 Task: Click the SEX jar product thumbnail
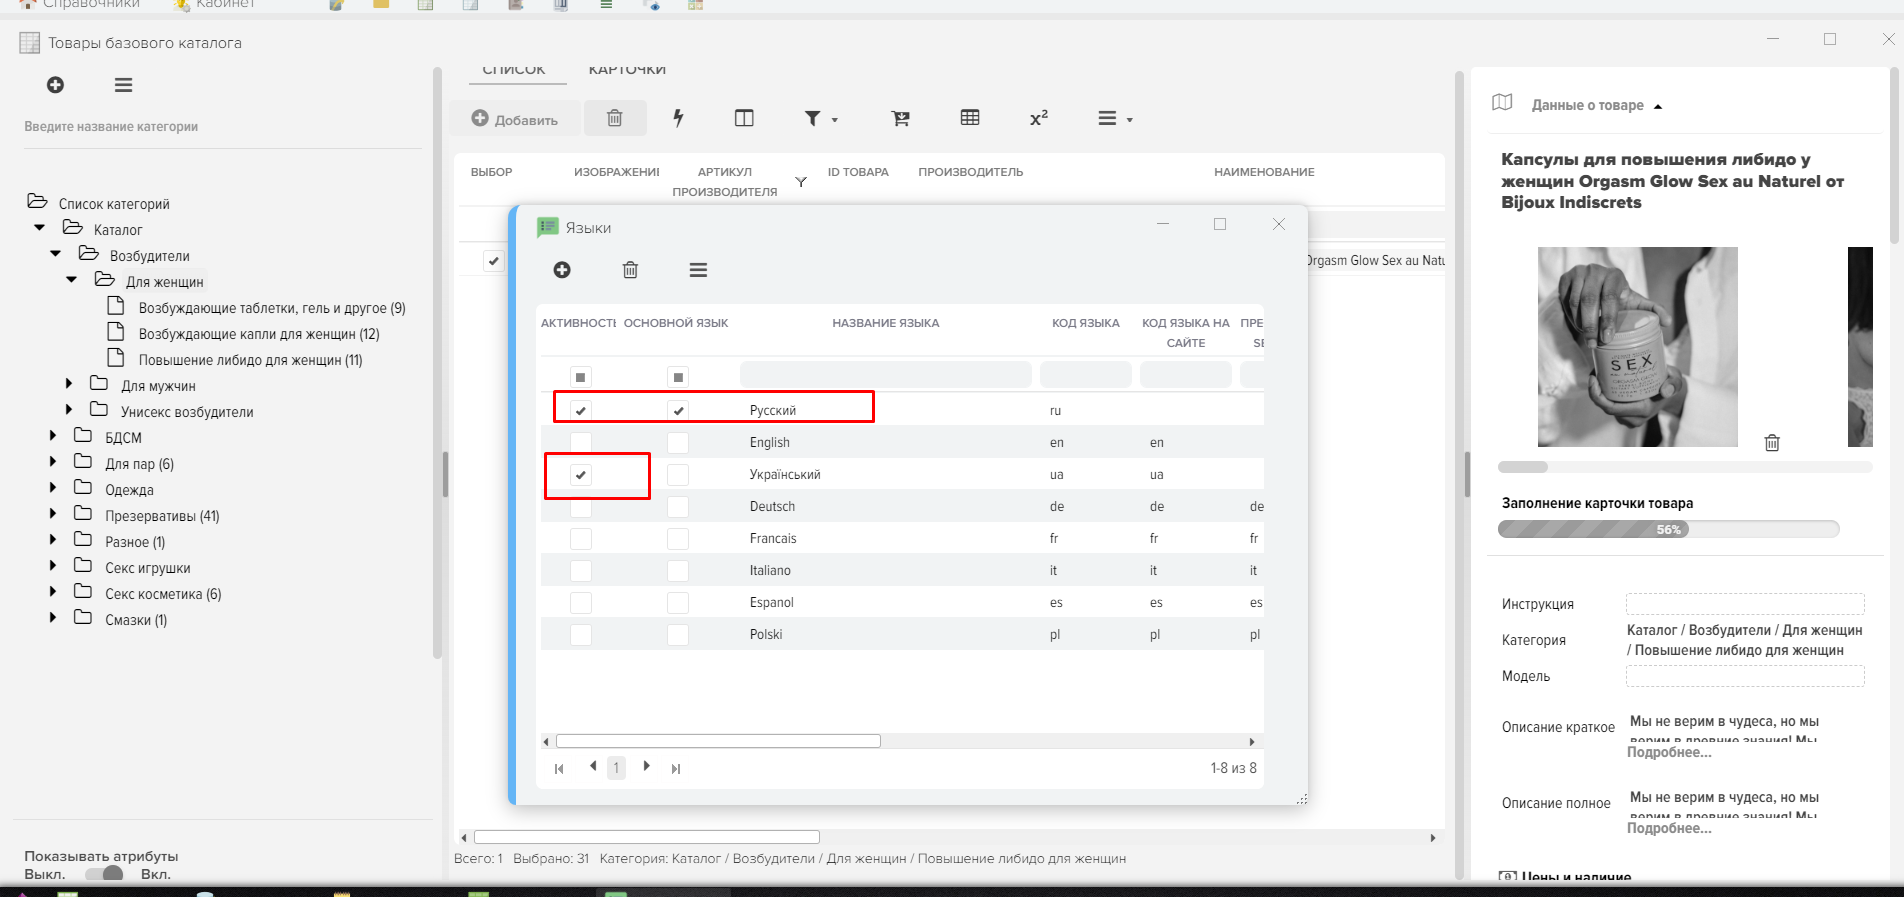tap(1637, 346)
